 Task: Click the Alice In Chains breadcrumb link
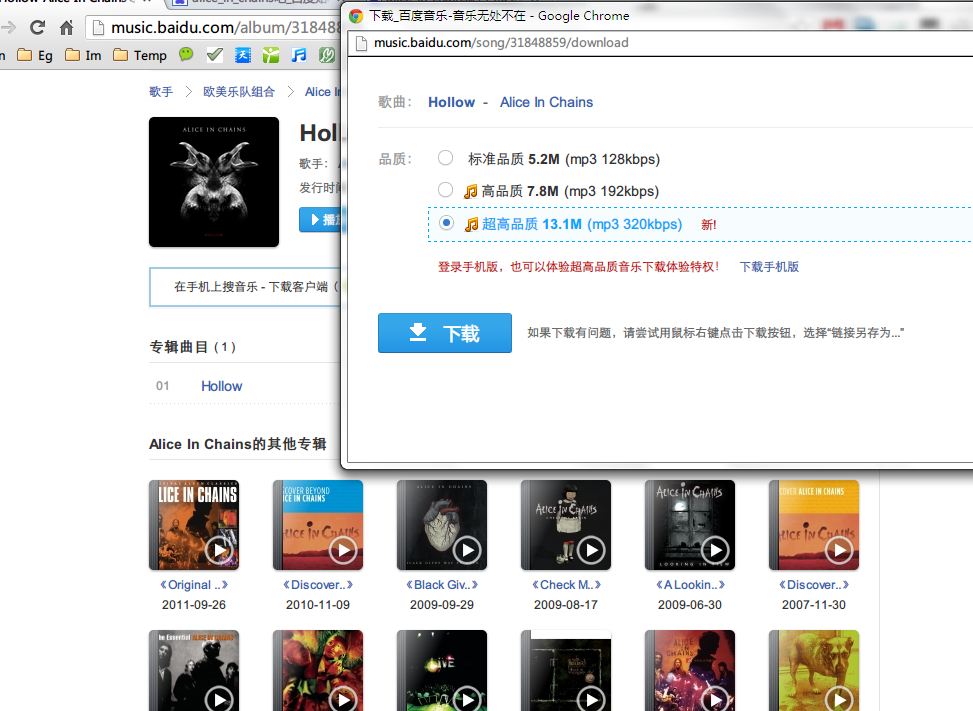(x=323, y=92)
